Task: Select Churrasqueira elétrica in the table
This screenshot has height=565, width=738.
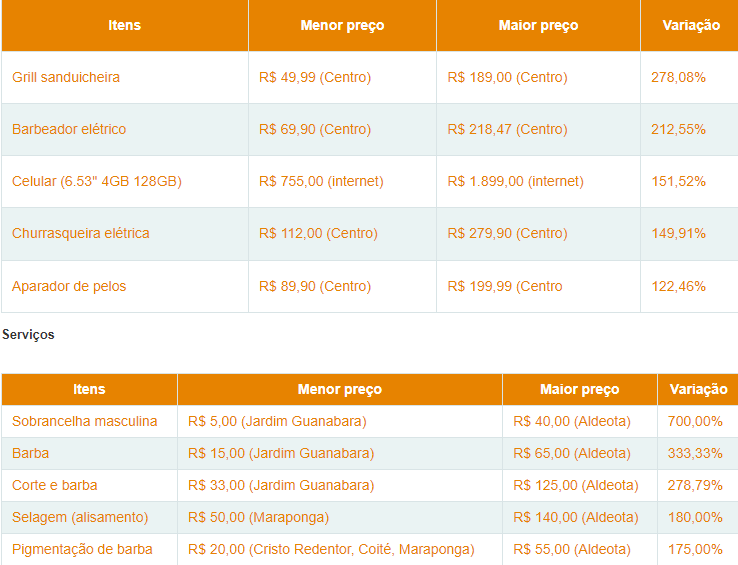Action: click(x=81, y=233)
